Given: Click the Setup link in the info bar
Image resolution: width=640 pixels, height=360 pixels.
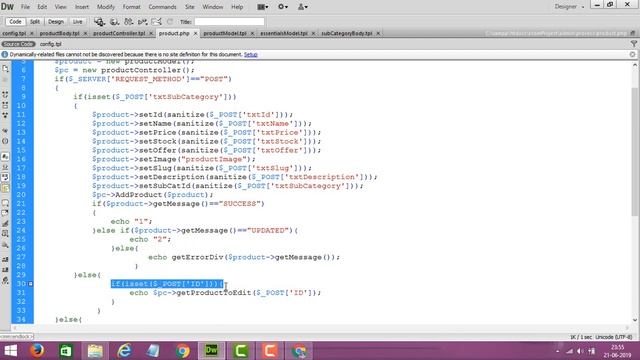Looking at the screenshot, I should tap(251, 54).
